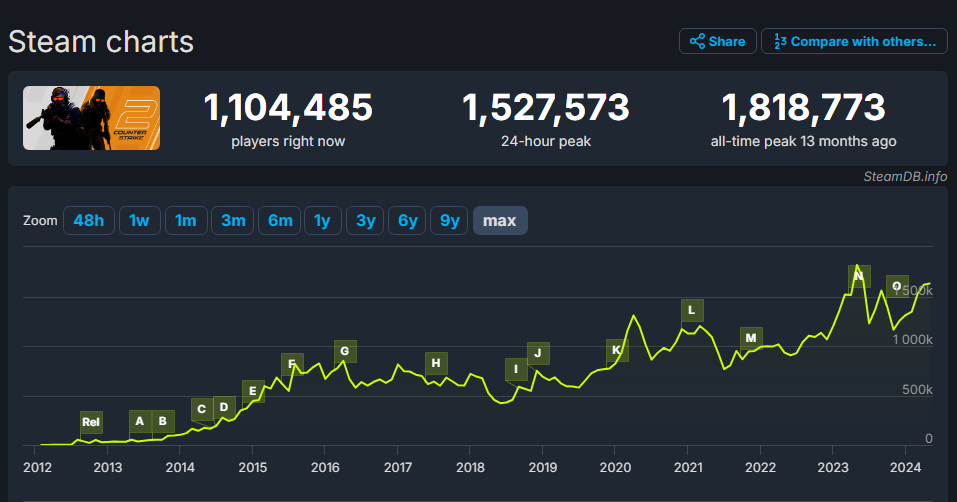Select chart event marker C
Image resolution: width=957 pixels, height=502 pixels.
(201, 409)
